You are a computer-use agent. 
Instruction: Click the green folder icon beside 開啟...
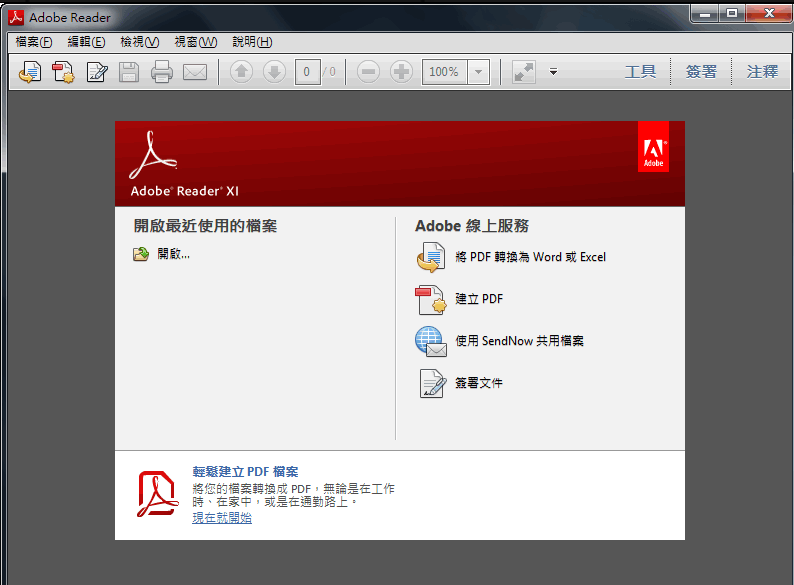click(141, 254)
